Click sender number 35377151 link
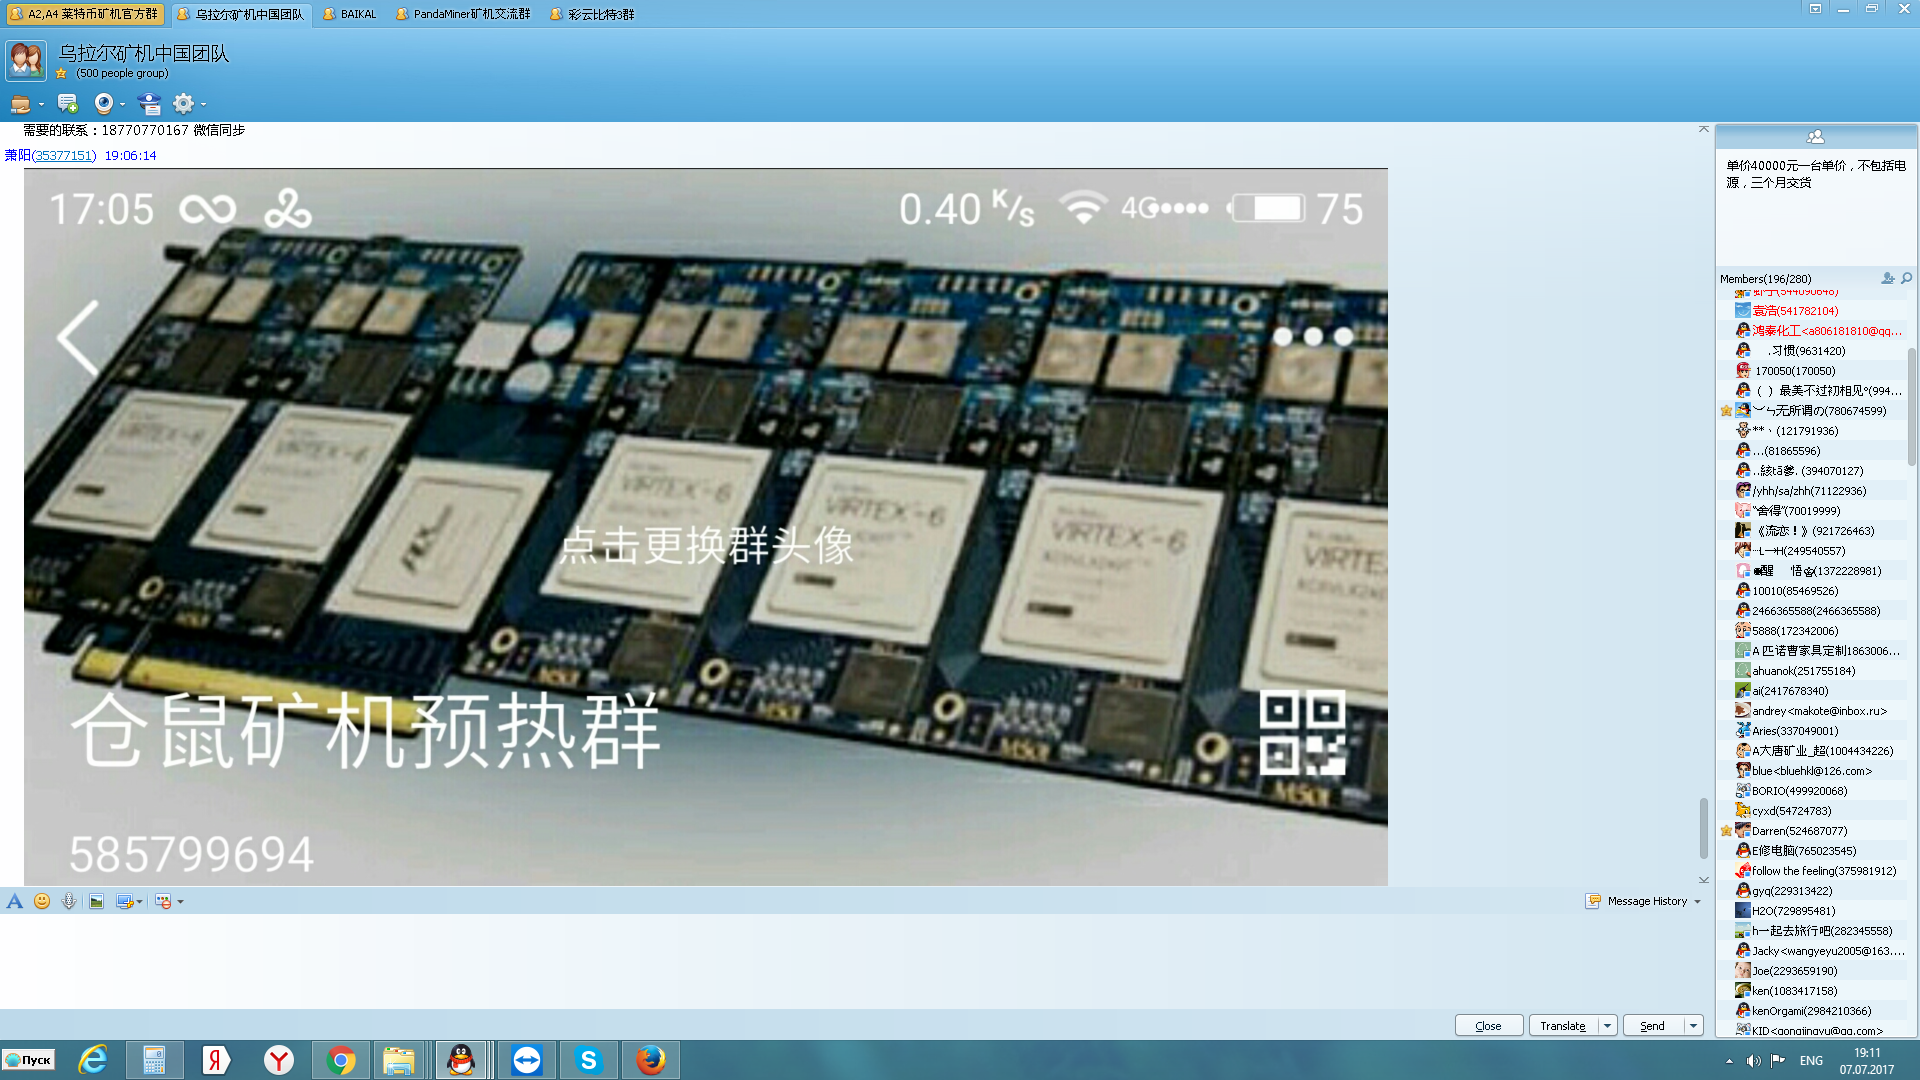Image resolution: width=1920 pixels, height=1080 pixels. 64,156
